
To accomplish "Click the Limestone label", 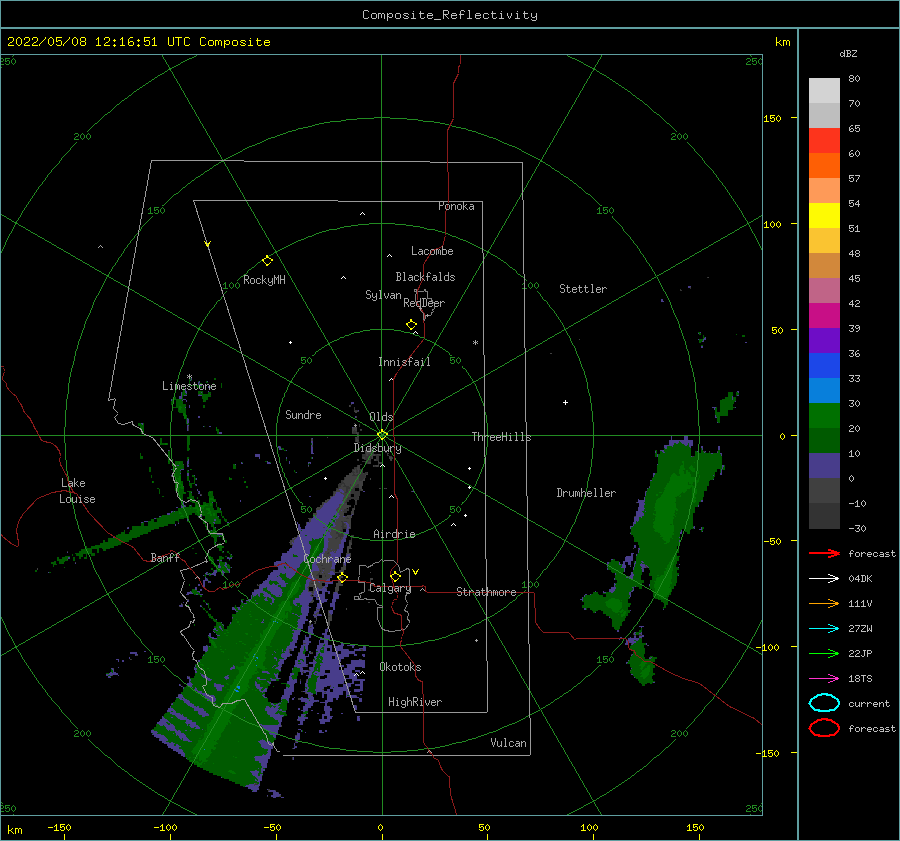I will (189, 386).
